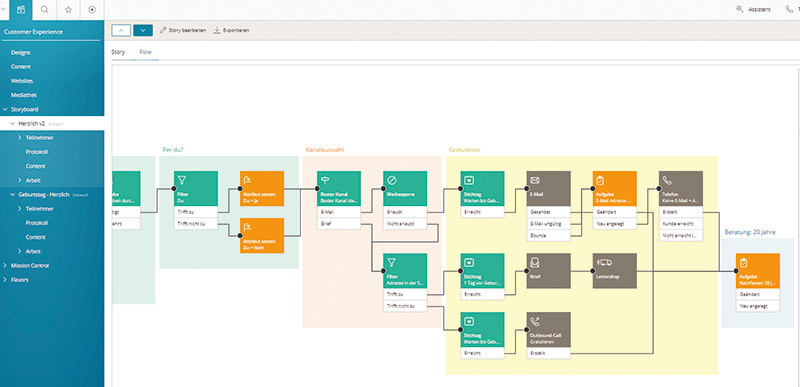
Task: Click the phone icon at top right
Action: click(x=790, y=9)
